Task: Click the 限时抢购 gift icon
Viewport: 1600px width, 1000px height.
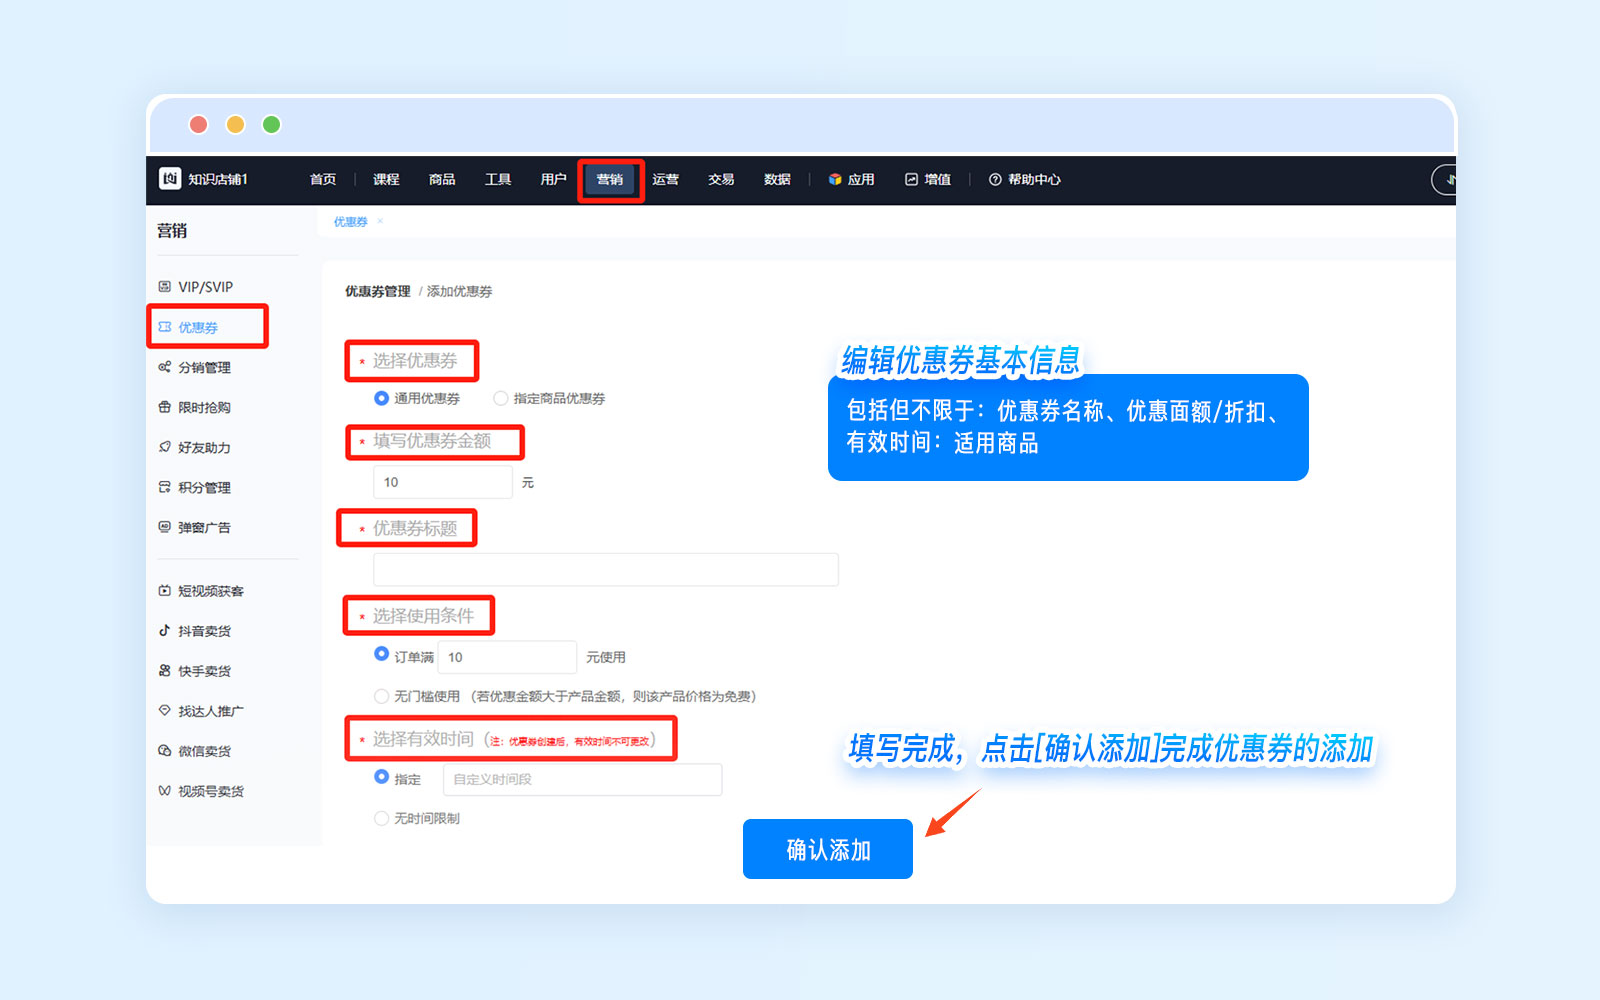Action: point(165,407)
